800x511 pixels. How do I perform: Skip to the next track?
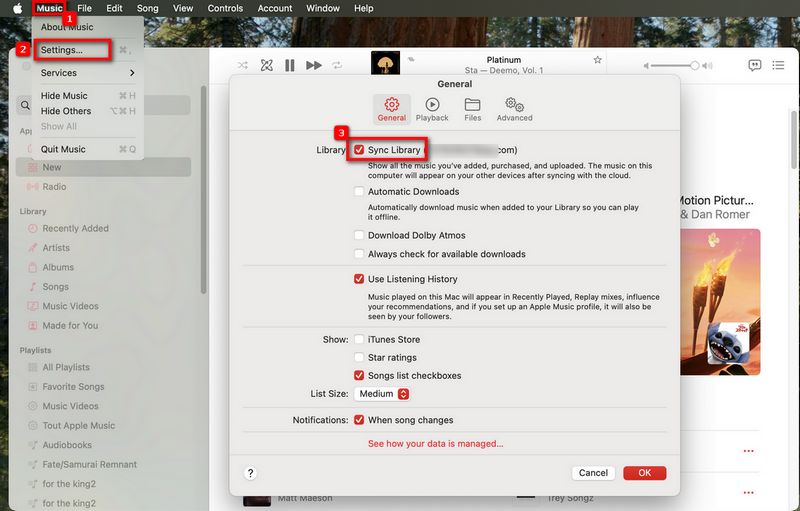(314, 65)
